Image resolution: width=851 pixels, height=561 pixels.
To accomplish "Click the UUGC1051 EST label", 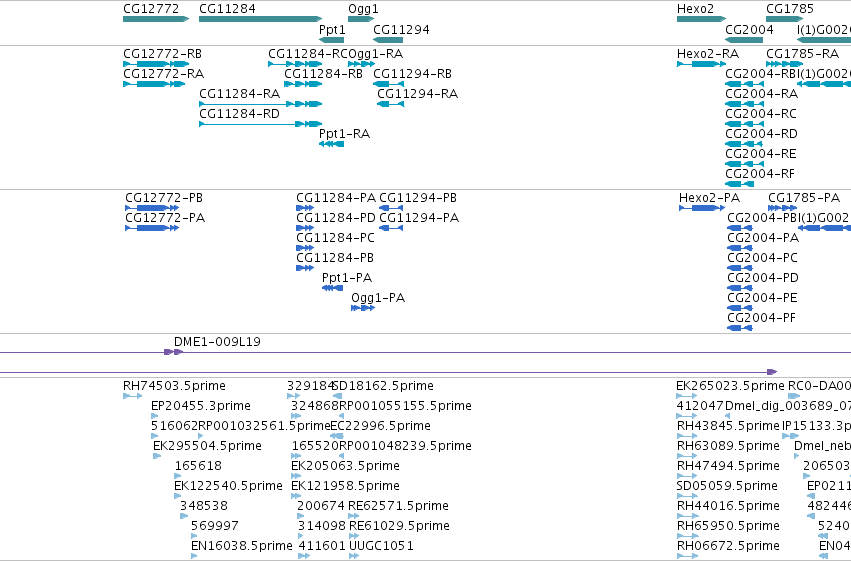I will [x=381, y=545].
